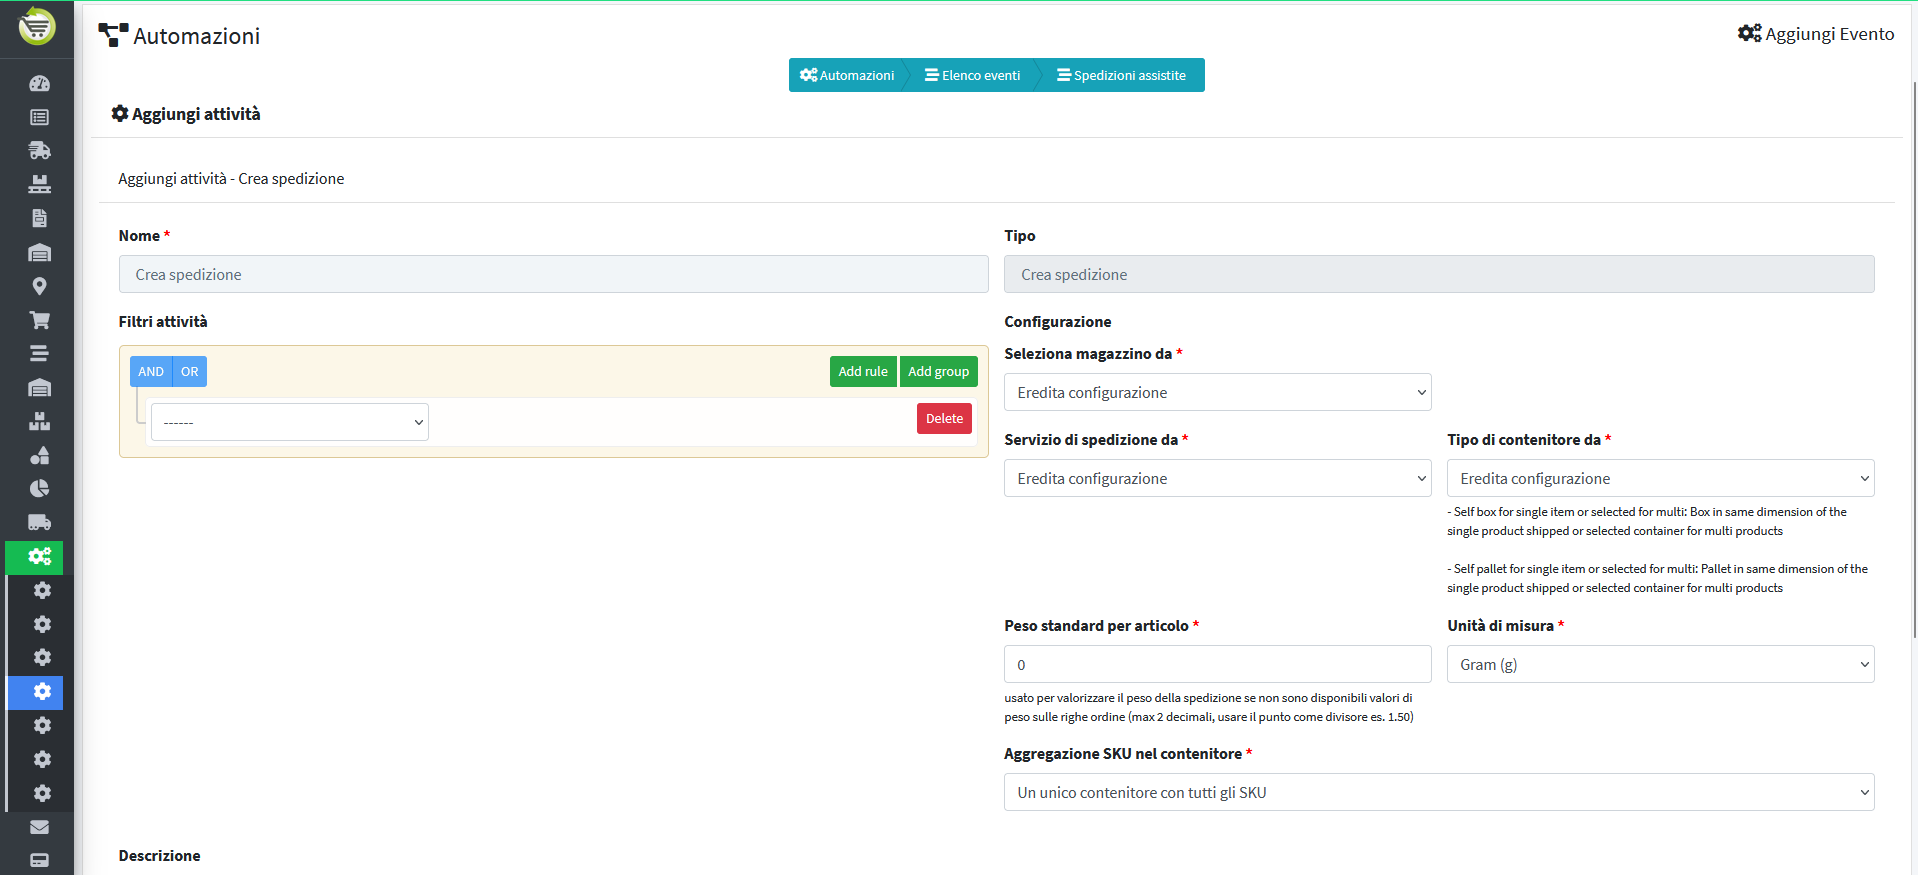
Task: Open the shopping cart sidebar icon
Action: 39,320
